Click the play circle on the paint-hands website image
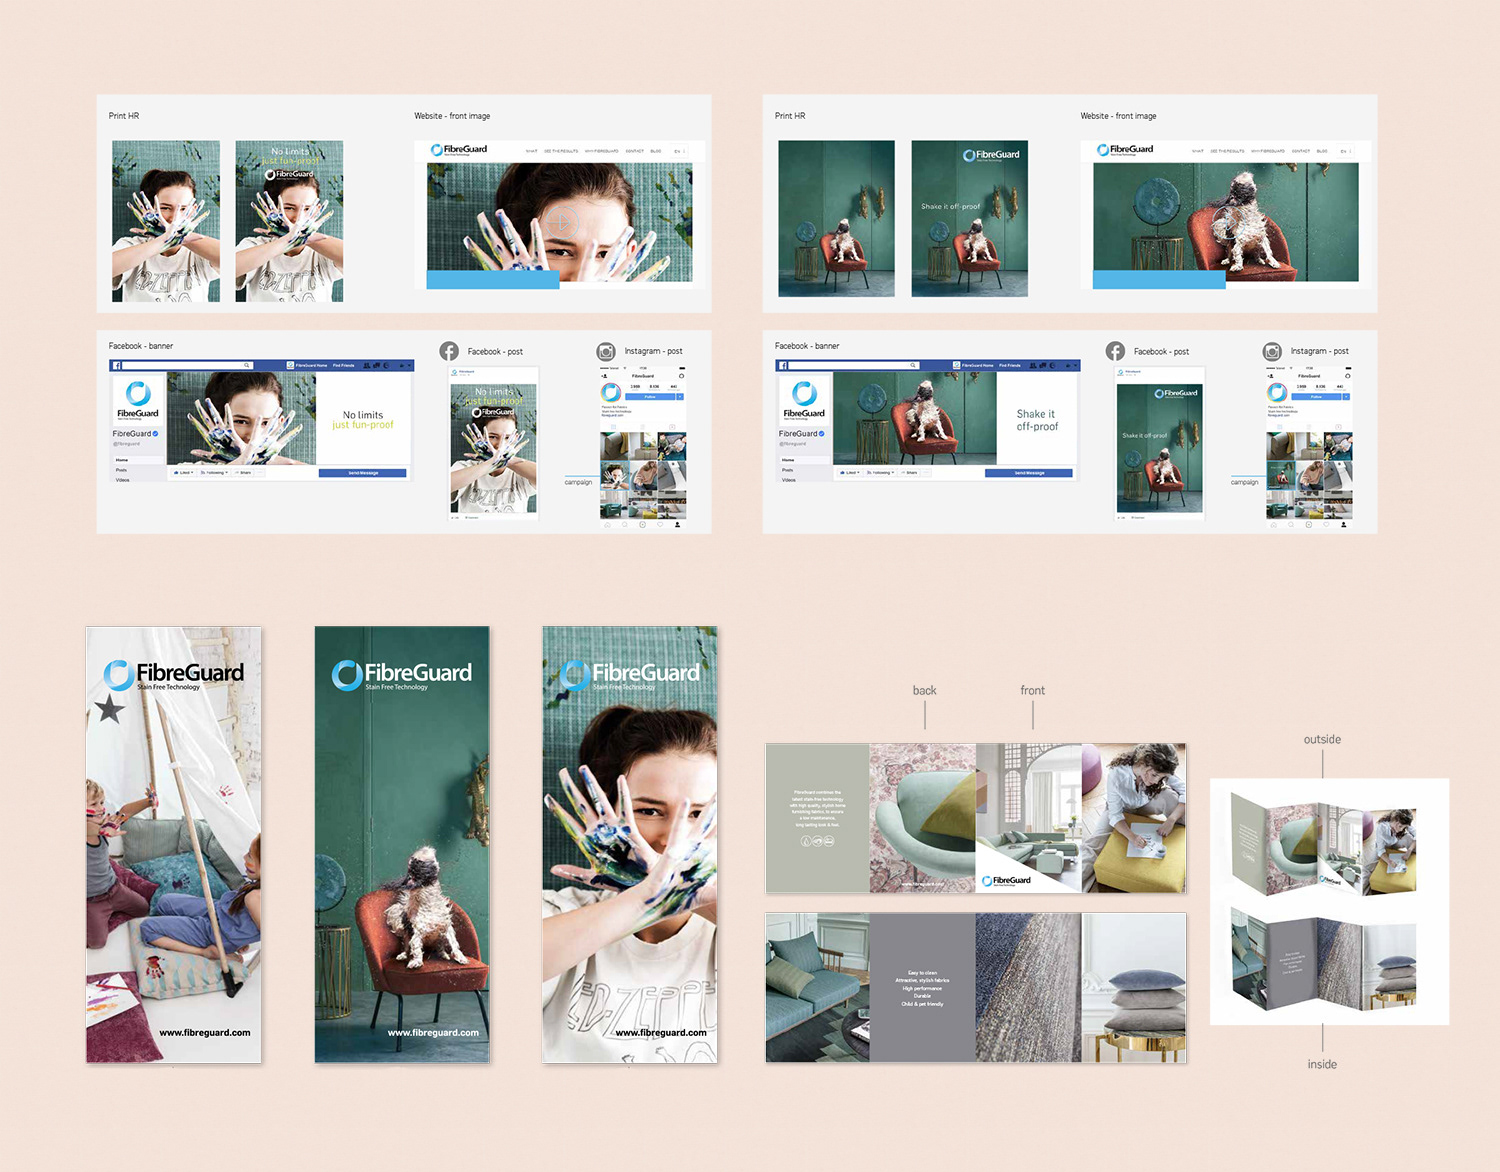The width and height of the screenshot is (1500, 1172). (560, 222)
